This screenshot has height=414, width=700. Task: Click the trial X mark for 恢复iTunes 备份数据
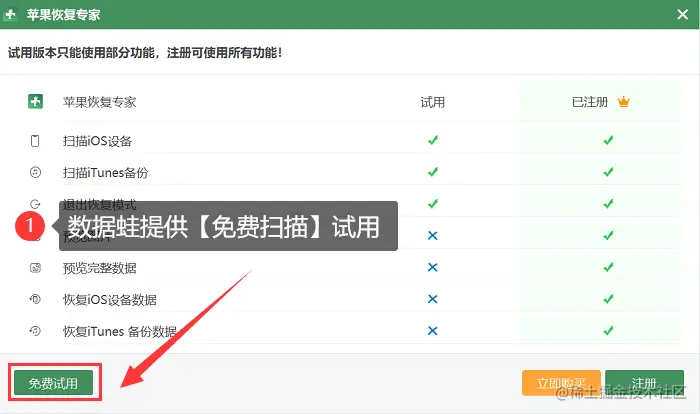pos(433,330)
